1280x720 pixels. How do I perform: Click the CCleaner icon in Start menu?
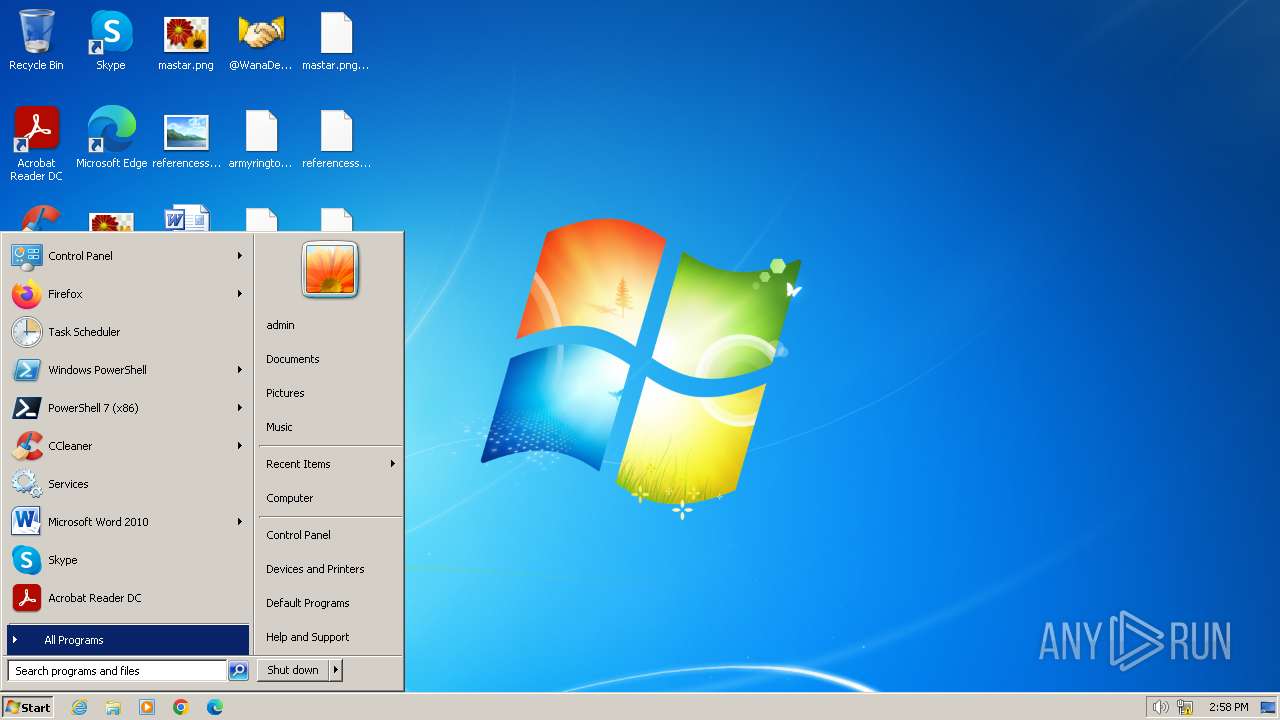26,446
